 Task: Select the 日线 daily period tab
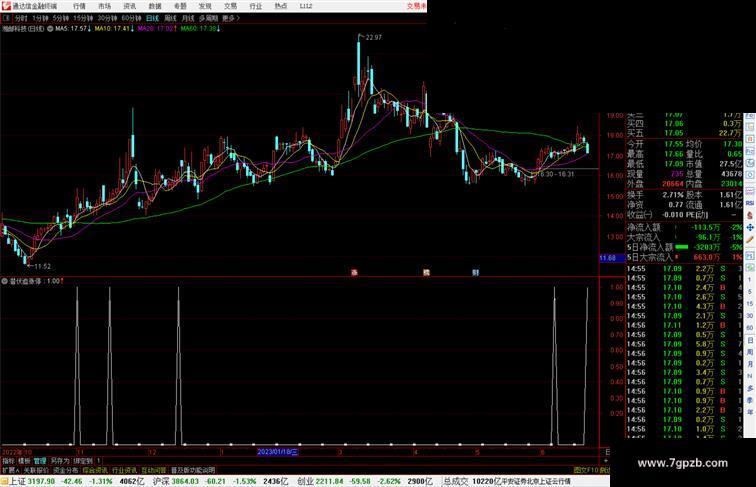tap(152, 18)
